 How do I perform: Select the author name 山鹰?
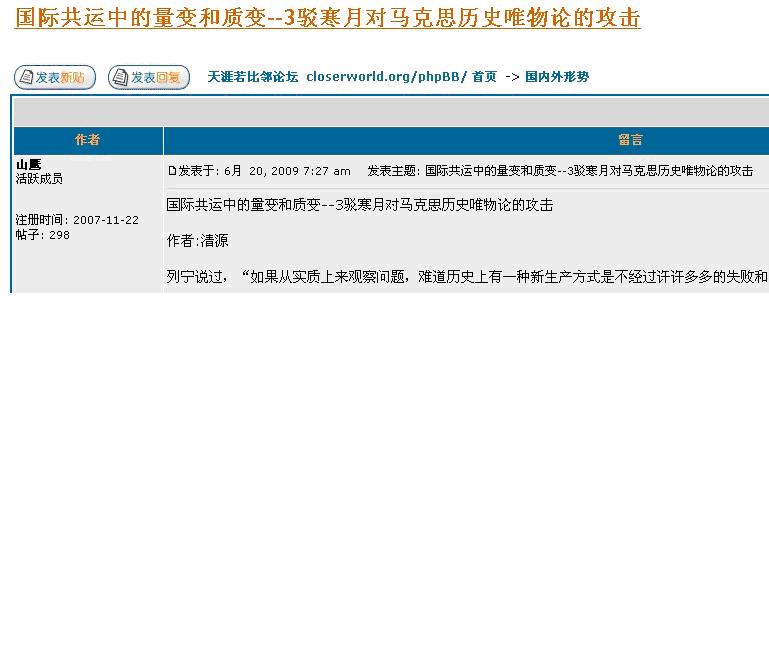pyautogui.click(x=28, y=165)
